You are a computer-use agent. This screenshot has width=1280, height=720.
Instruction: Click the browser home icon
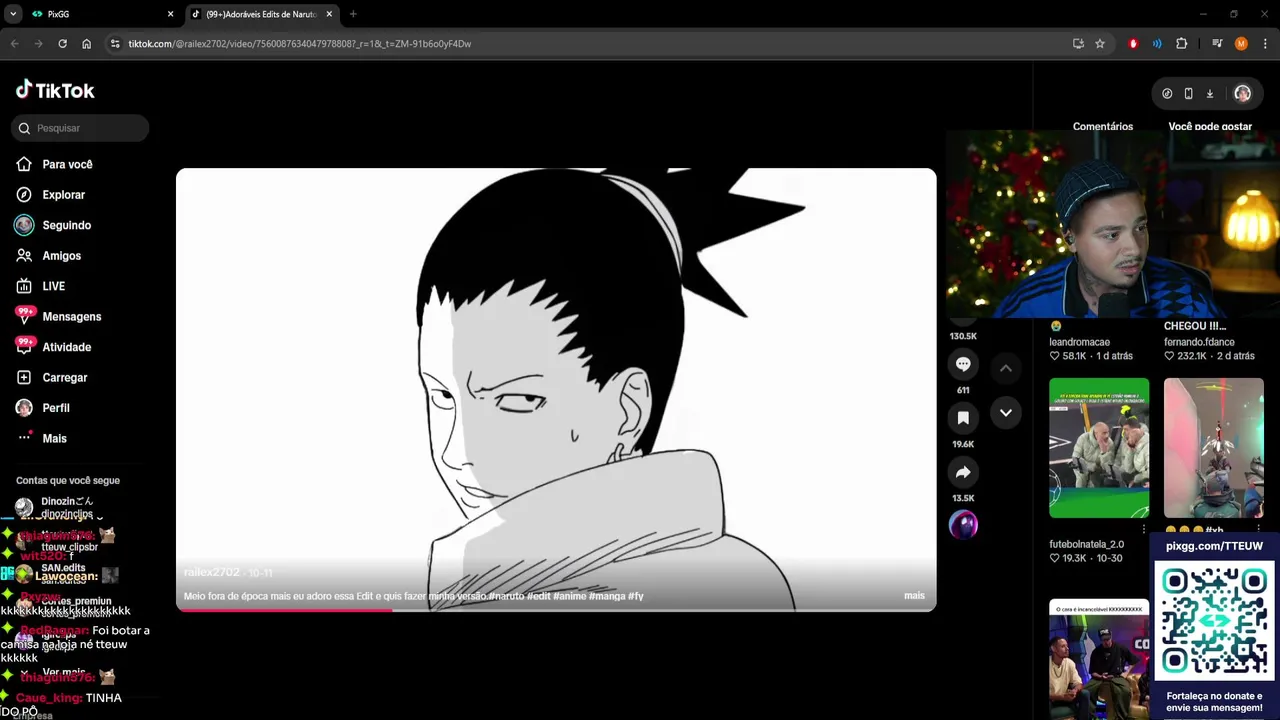(87, 44)
